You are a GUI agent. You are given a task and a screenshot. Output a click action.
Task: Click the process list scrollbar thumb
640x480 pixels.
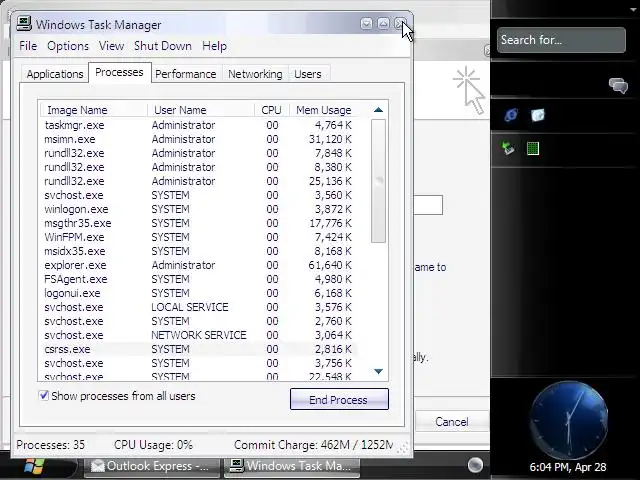(x=378, y=181)
